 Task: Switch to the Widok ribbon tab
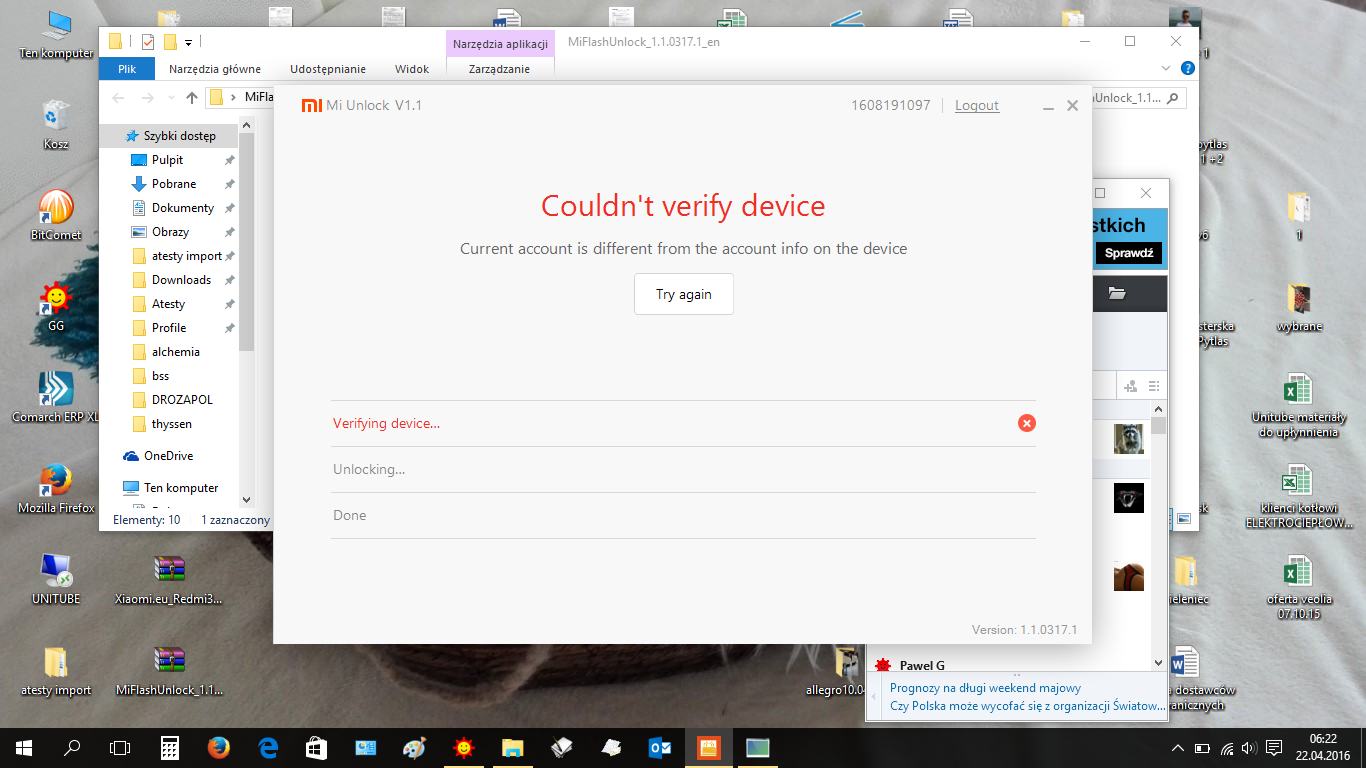[412, 69]
